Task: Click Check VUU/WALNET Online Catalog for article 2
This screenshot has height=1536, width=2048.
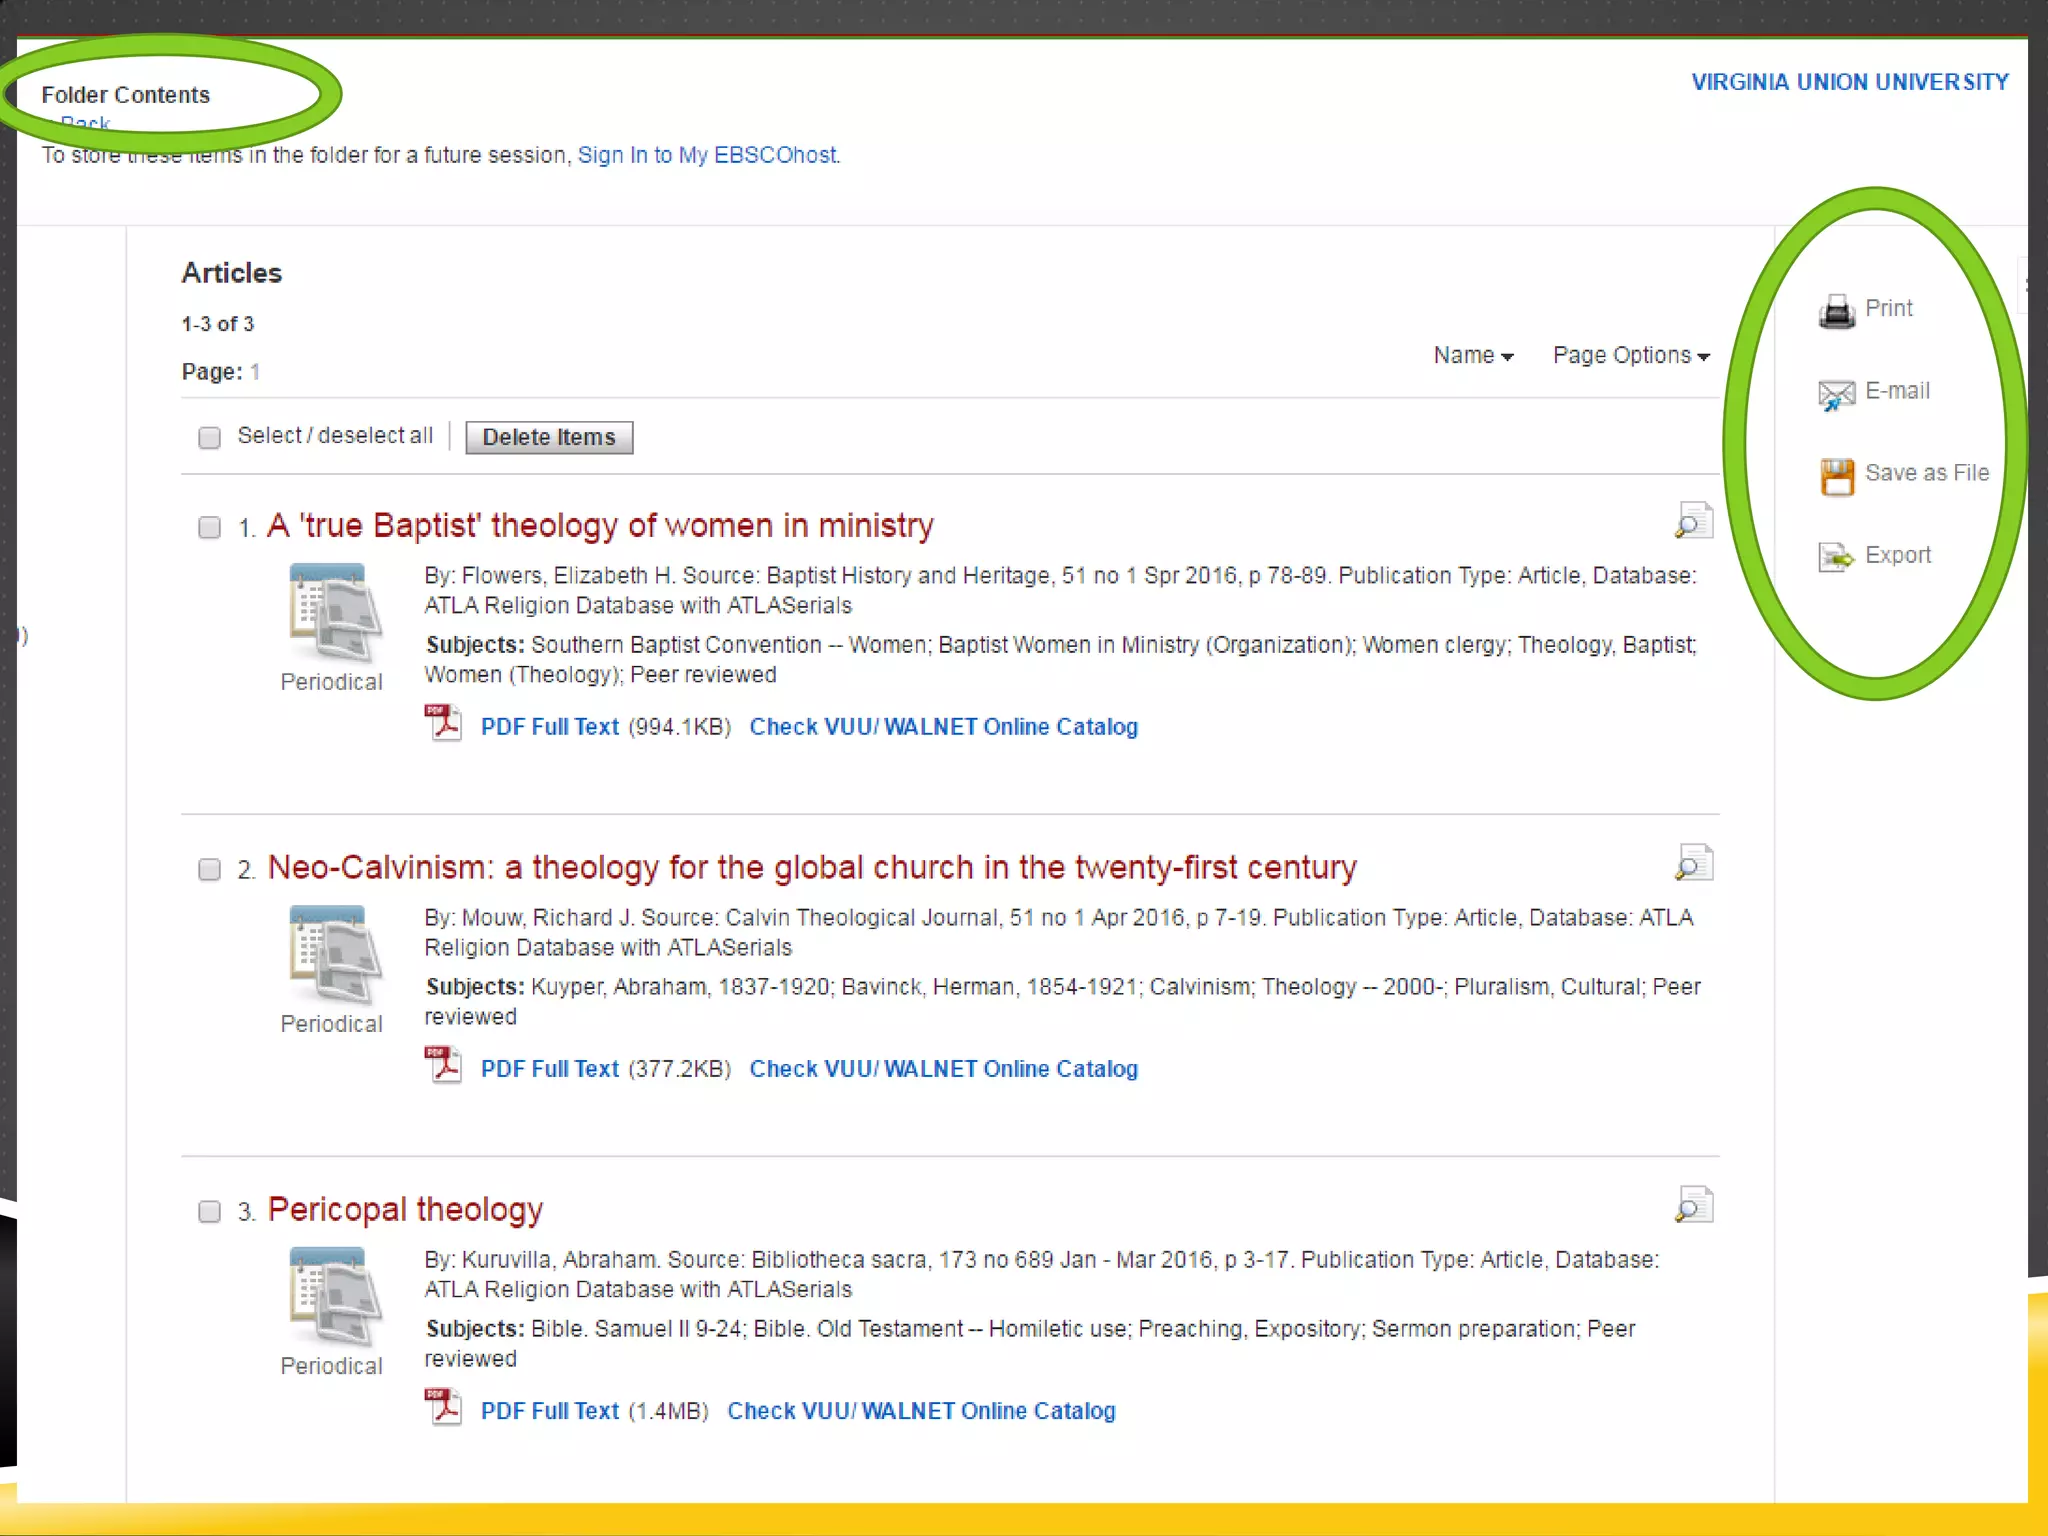Action: [x=943, y=1068]
